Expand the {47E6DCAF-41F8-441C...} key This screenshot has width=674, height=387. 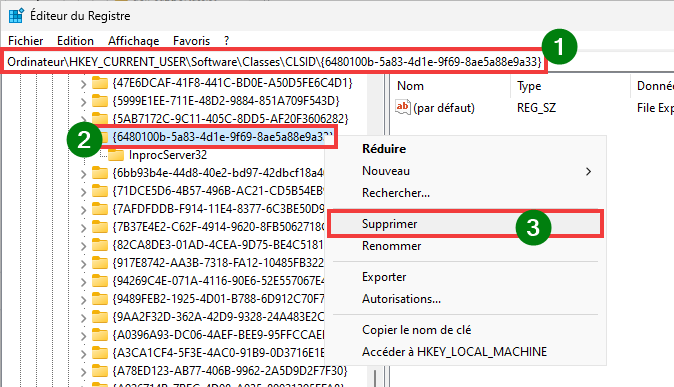pos(83,83)
